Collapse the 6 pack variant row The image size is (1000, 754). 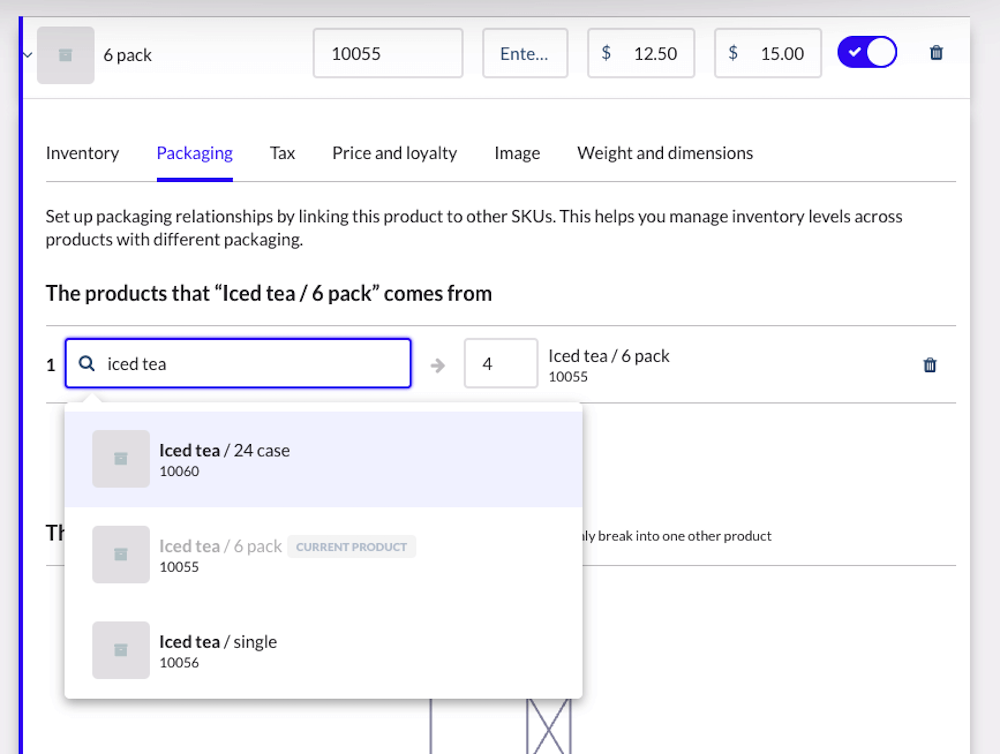[x=28, y=55]
